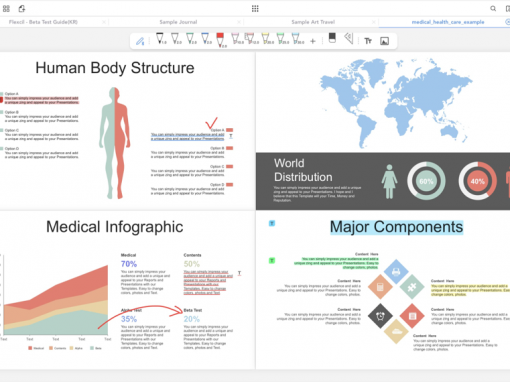Insert an image with picture tool
Viewport: 510px width, 382px height.
coord(384,41)
